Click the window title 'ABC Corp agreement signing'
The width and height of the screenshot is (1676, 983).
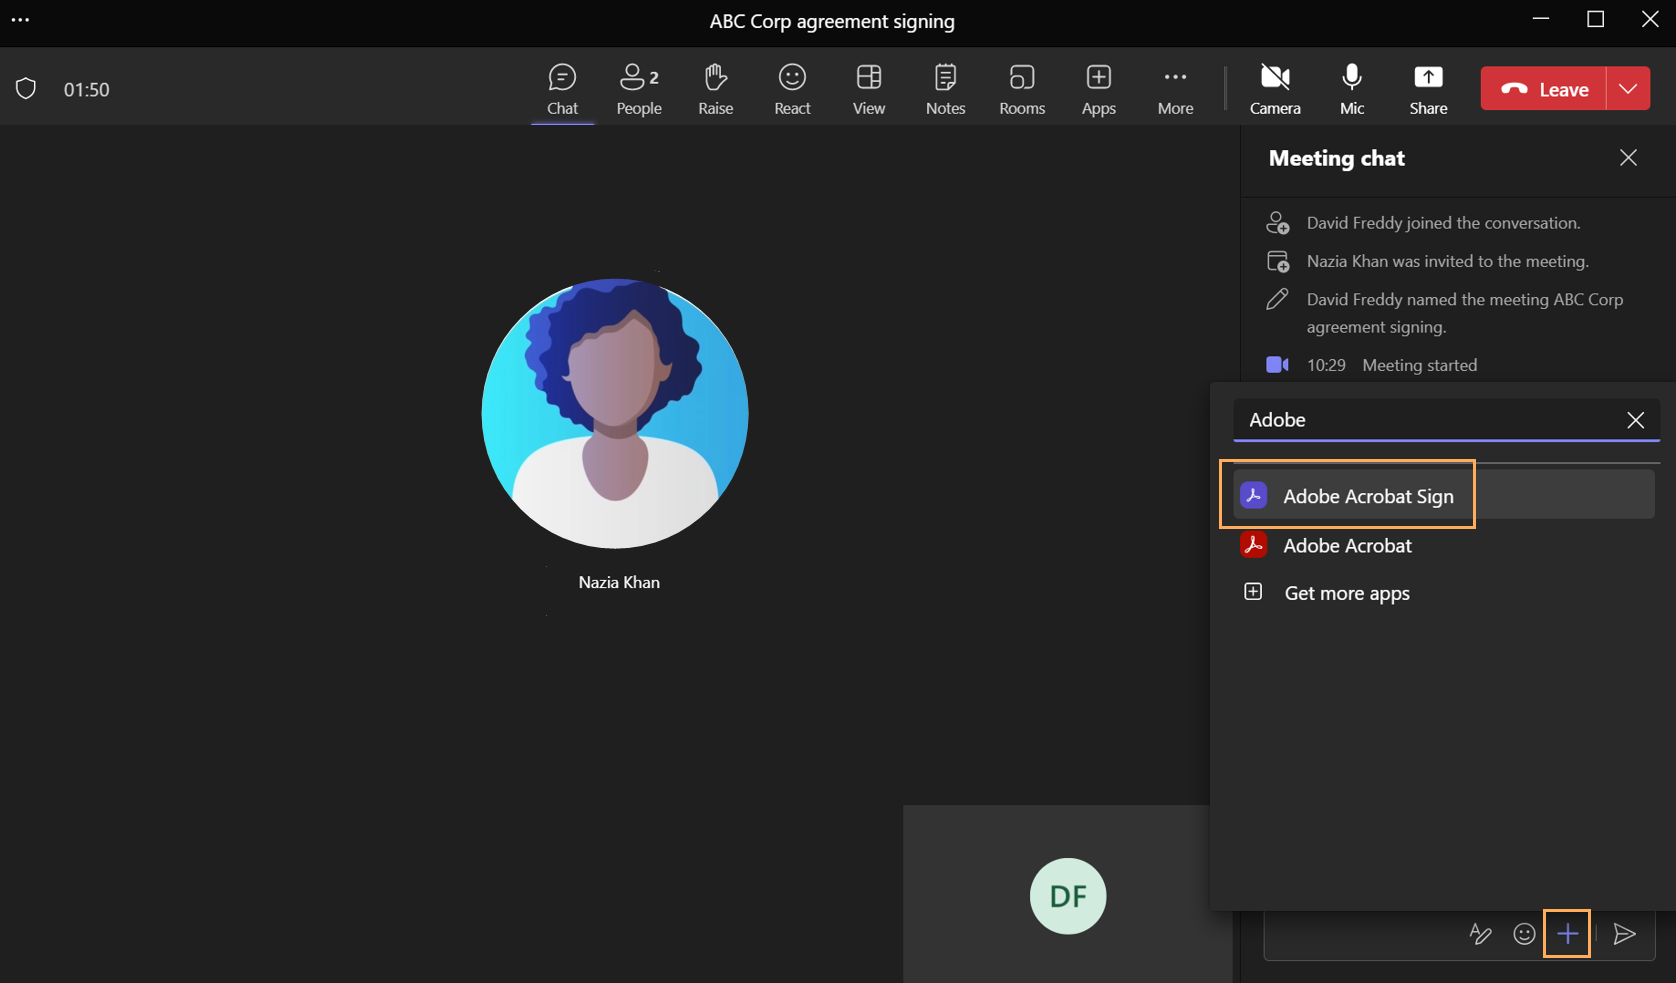coord(832,21)
